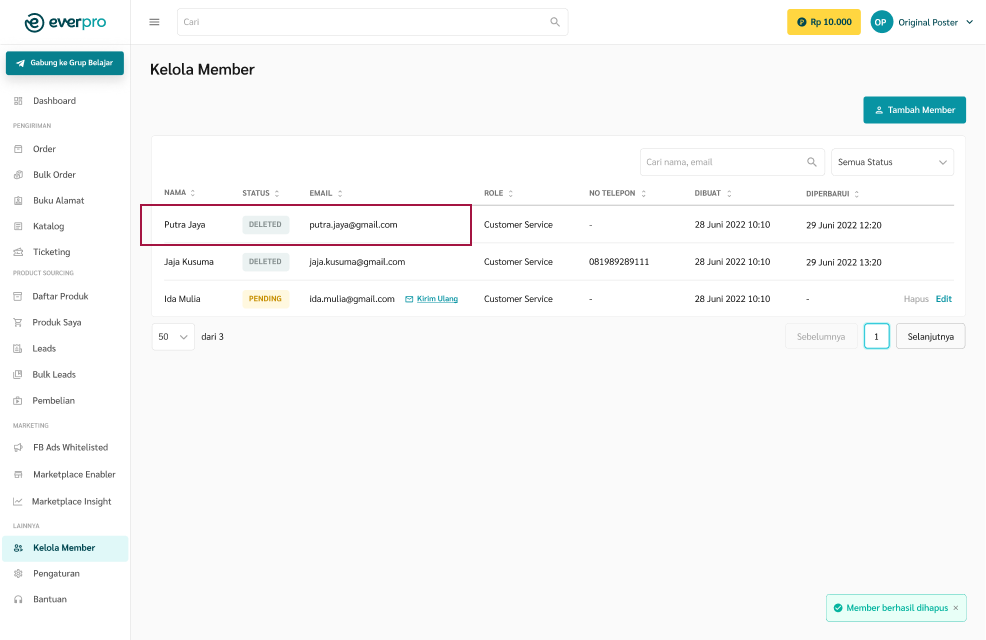Click phone number 081989289111
This screenshot has height=640, width=986.
(619, 262)
